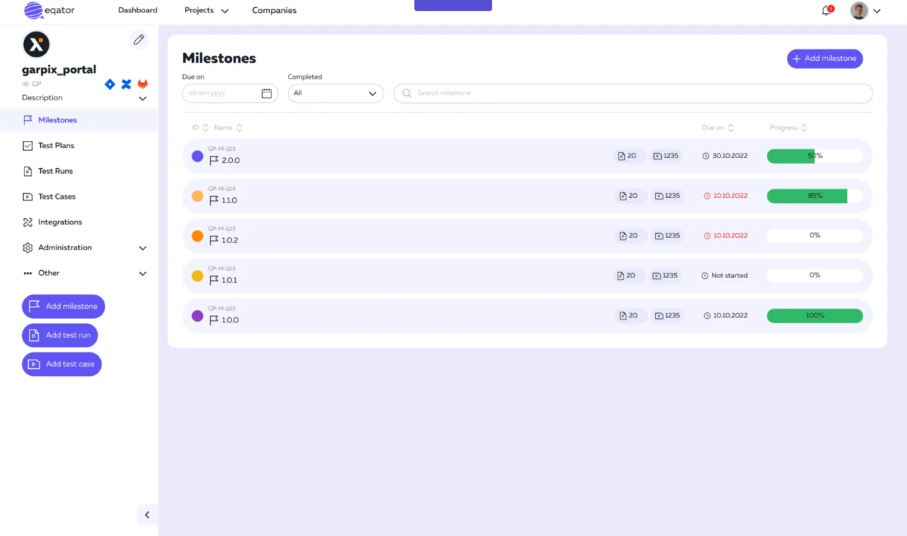
Task: Sort by the Progress column header
Action: (x=788, y=128)
